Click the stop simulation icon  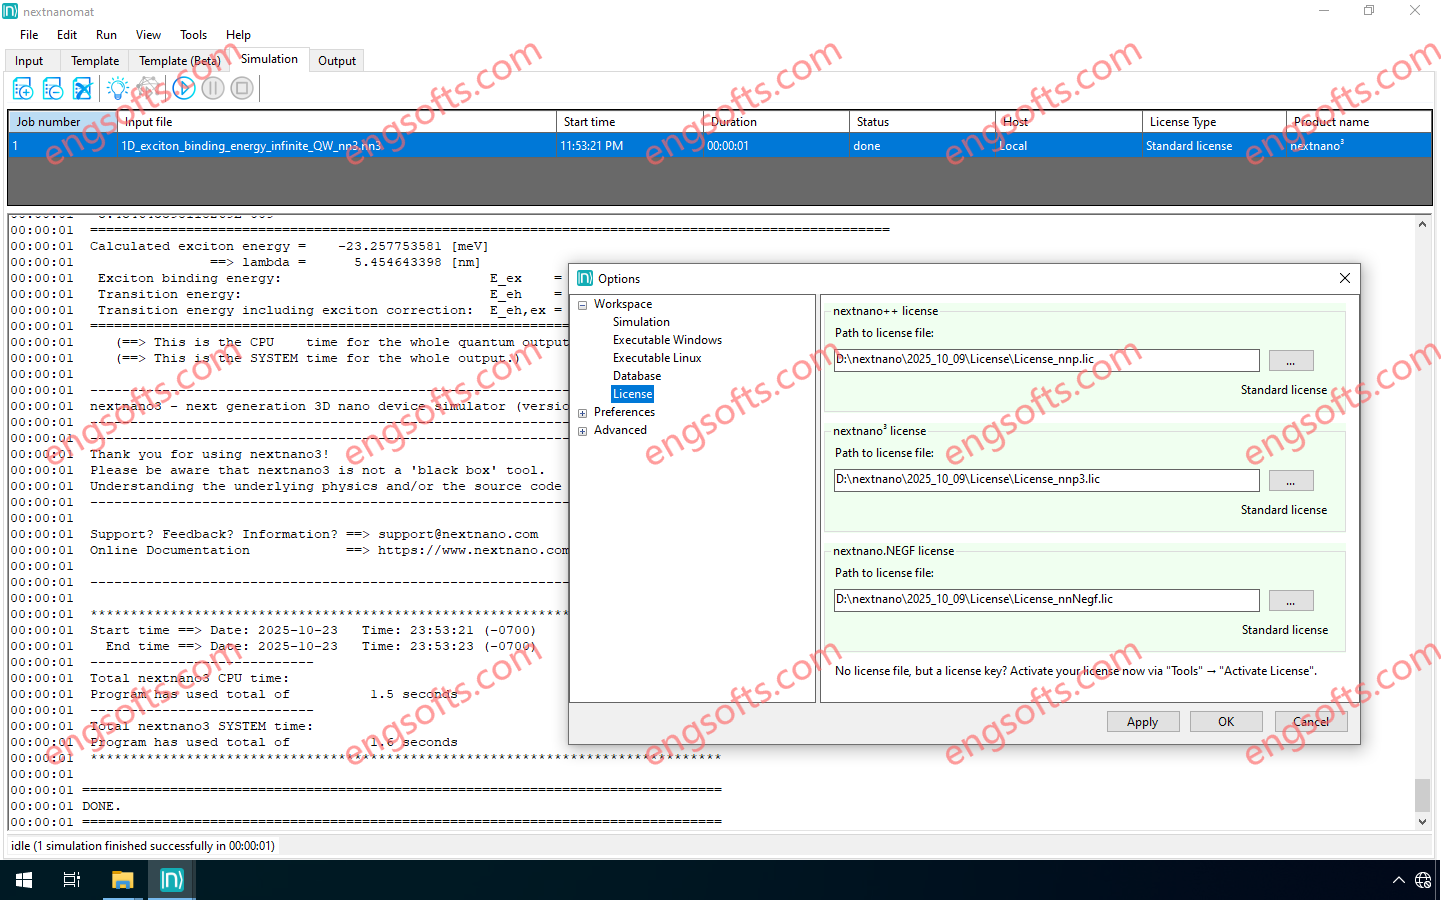pyautogui.click(x=242, y=89)
